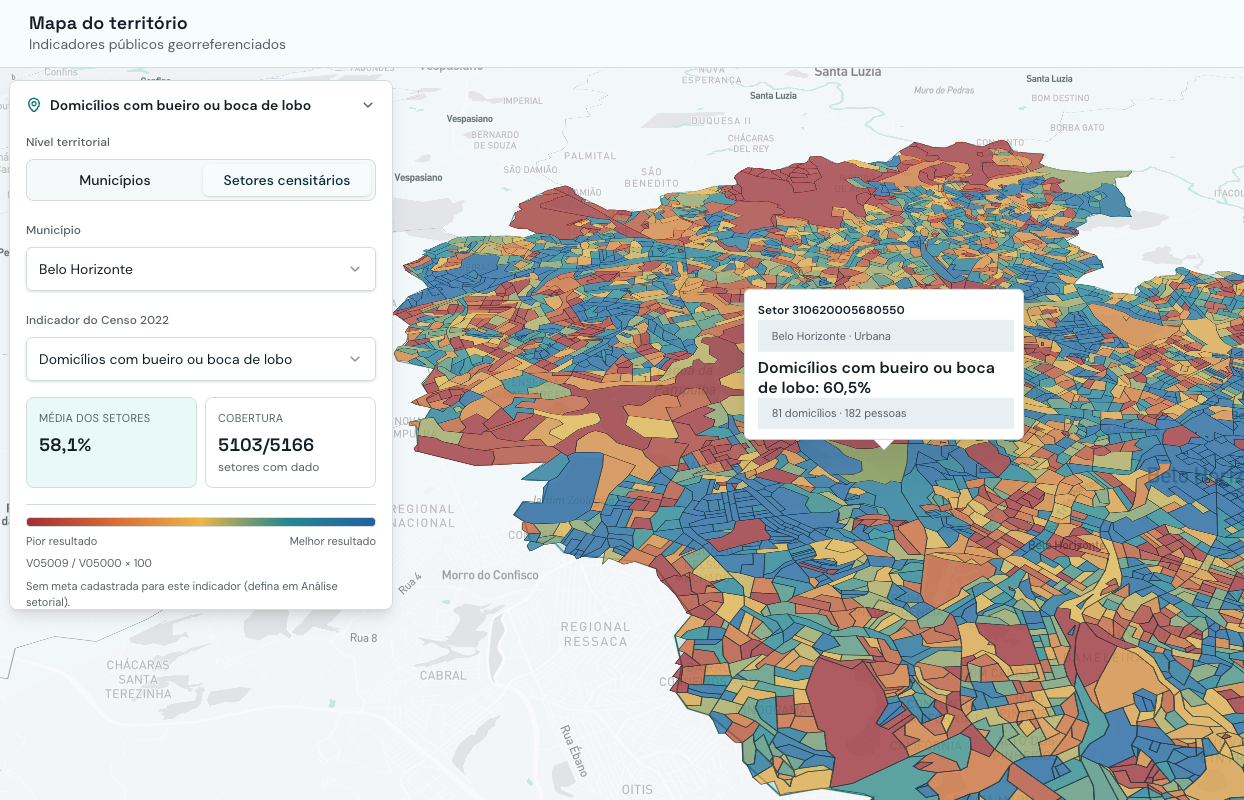The image size is (1244, 800).
Task: Select the Setores censitários territorial level
Action: 287,181
